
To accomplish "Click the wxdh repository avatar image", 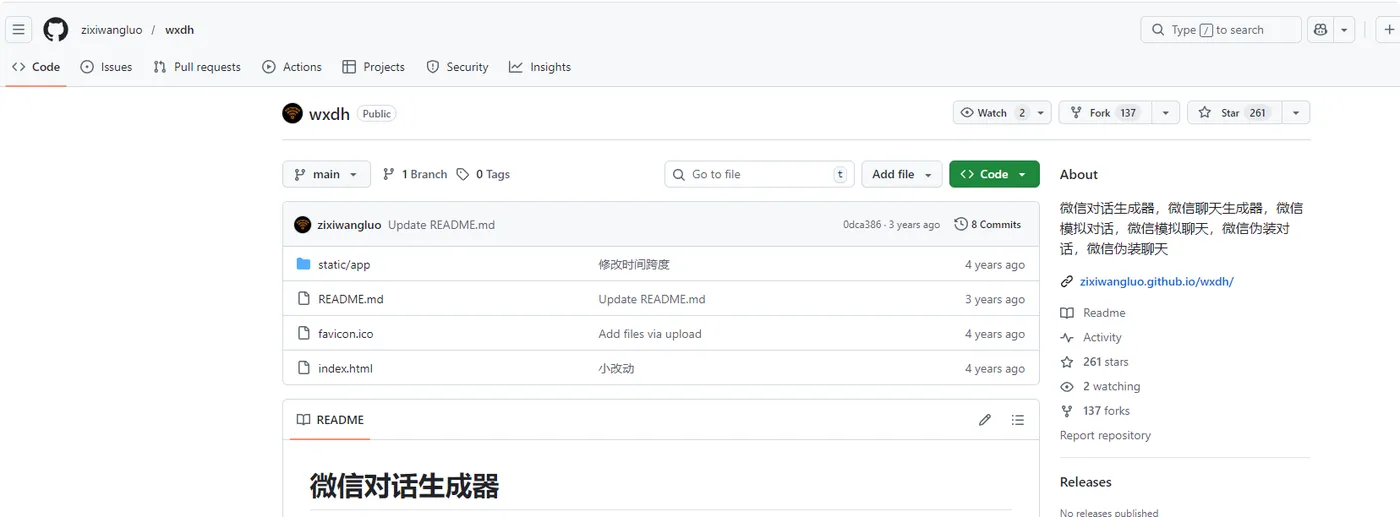I will tap(292, 113).
